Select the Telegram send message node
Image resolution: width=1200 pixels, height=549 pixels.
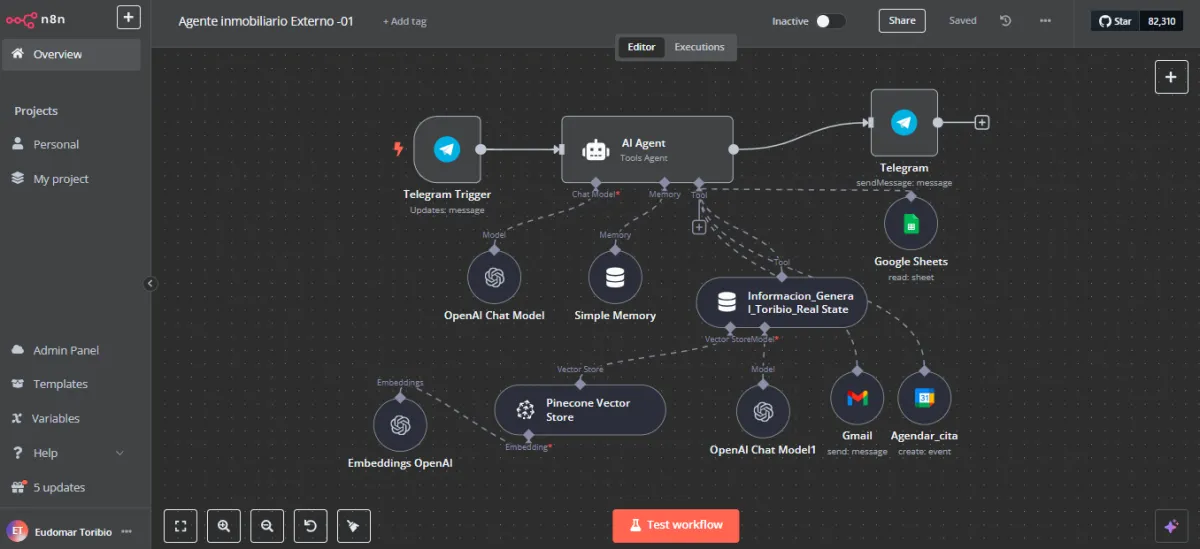(904, 123)
